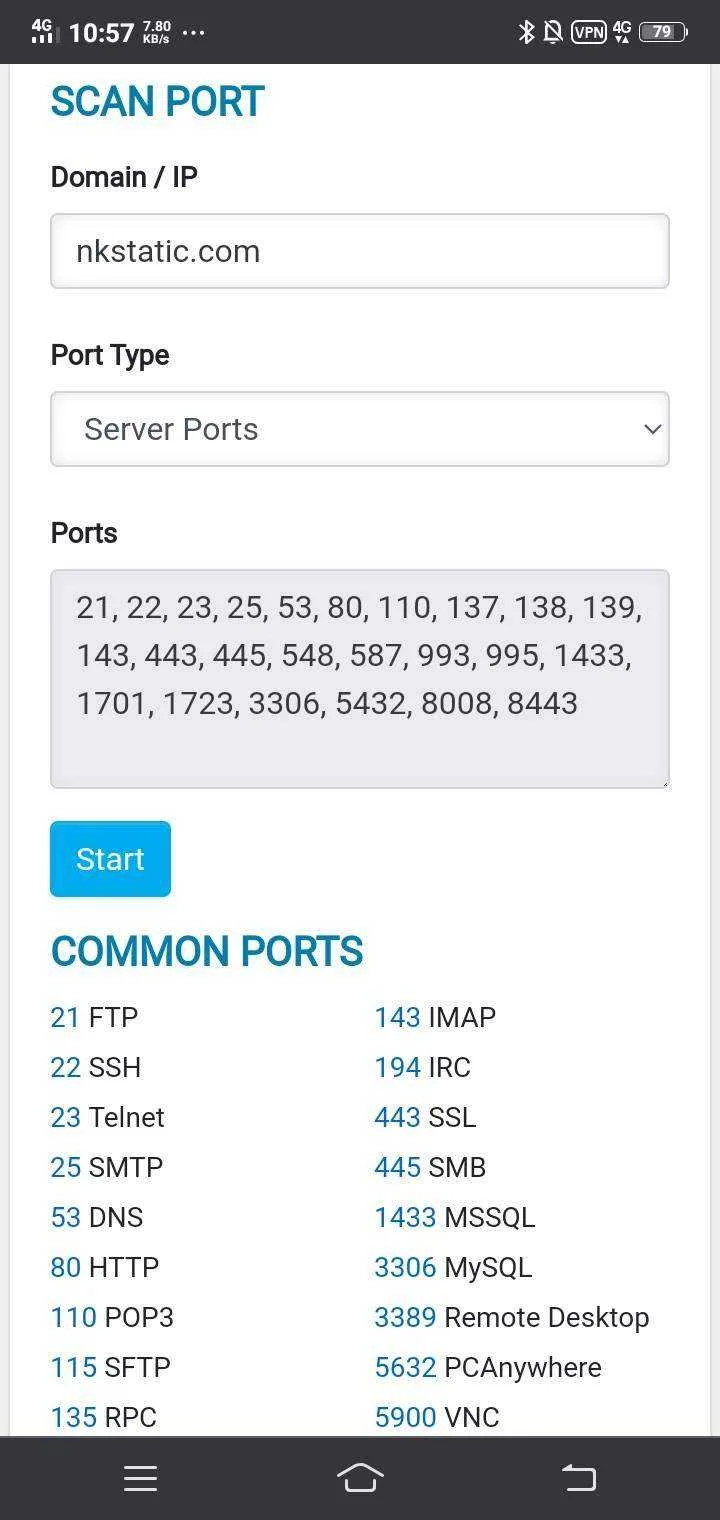The width and height of the screenshot is (720, 1520).
Task: Start the port scan
Action: pos(110,859)
